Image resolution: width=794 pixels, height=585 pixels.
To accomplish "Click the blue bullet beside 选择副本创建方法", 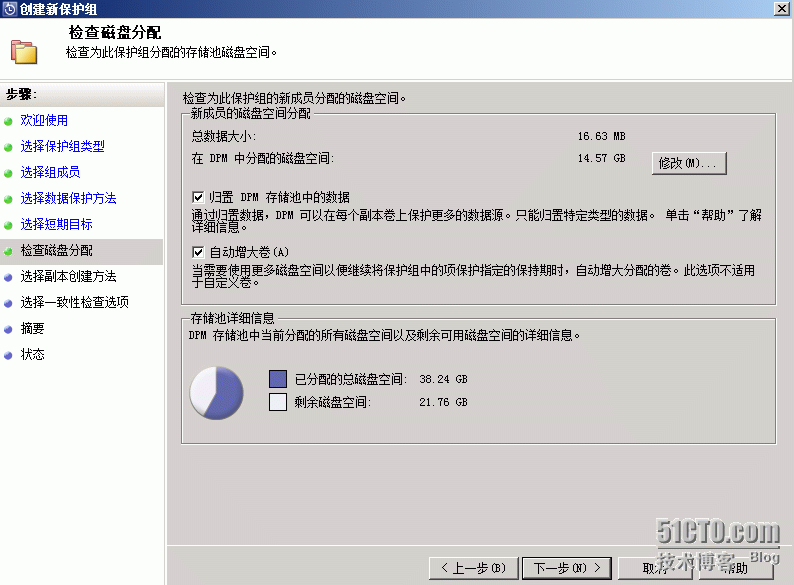I will (8, 278).
